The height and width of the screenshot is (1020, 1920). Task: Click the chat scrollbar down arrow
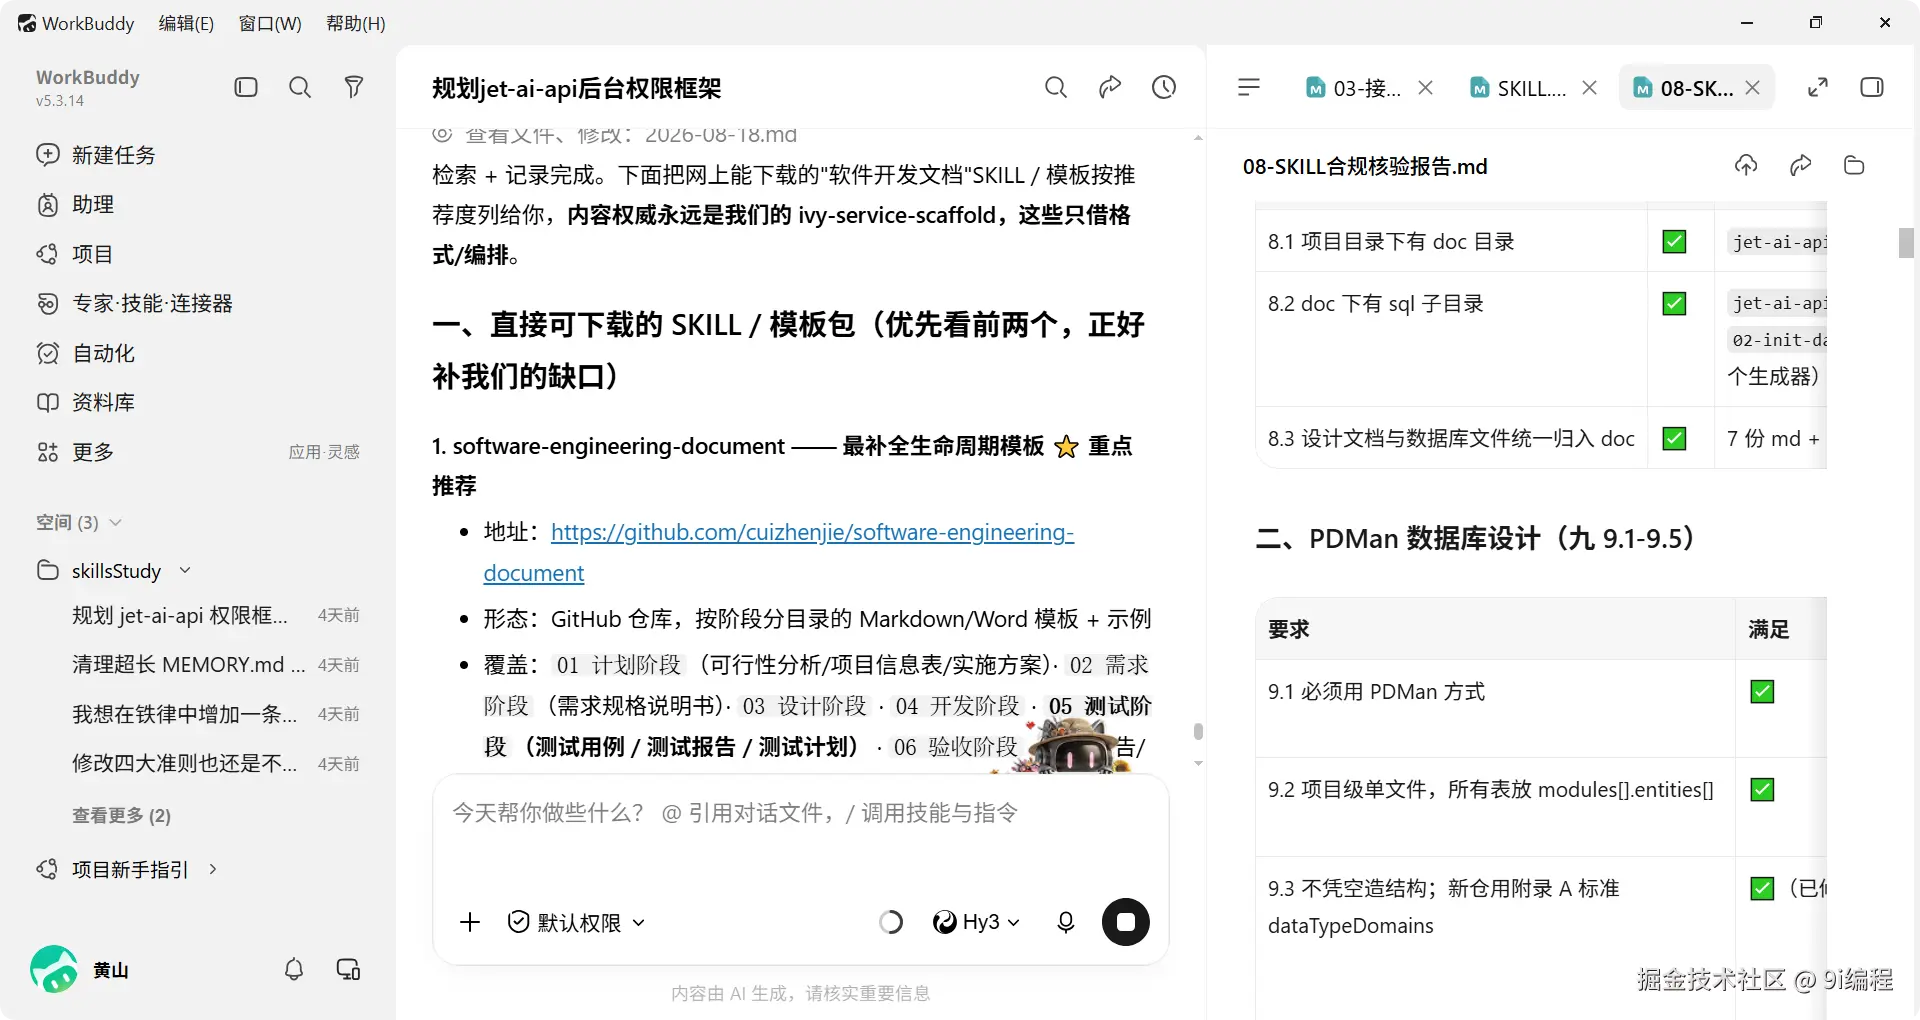coord(1198,763)
